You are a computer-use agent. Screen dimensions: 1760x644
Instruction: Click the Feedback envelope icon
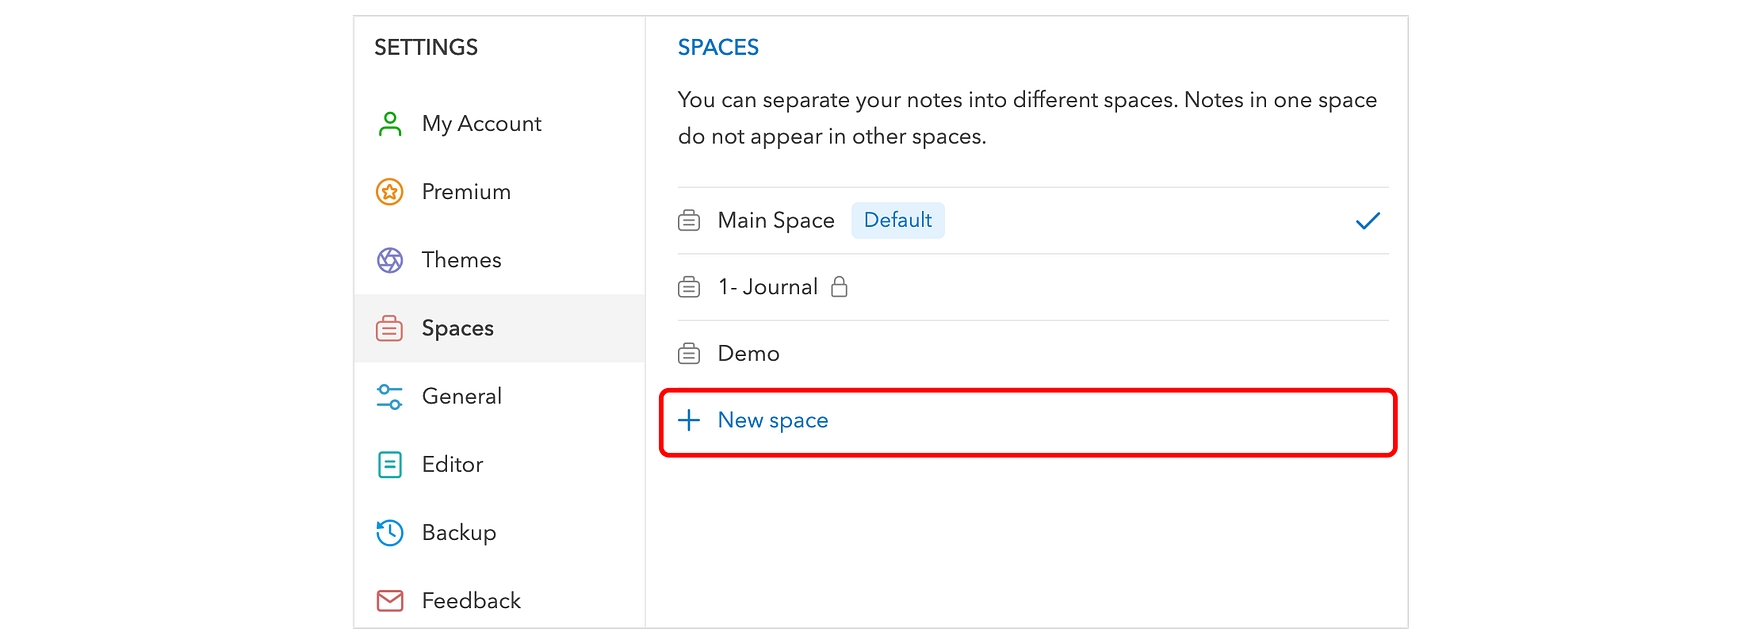point(390,601)
